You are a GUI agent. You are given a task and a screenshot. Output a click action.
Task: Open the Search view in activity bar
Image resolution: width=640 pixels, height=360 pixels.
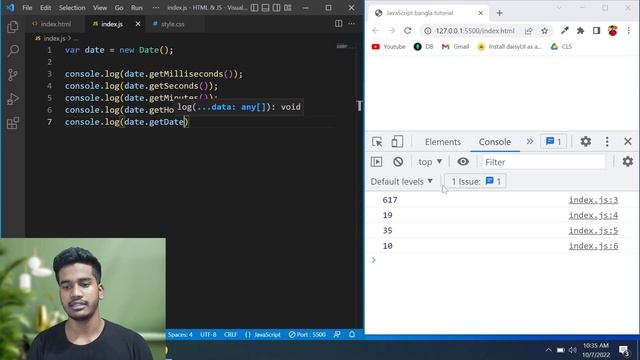tap(13, 51)
